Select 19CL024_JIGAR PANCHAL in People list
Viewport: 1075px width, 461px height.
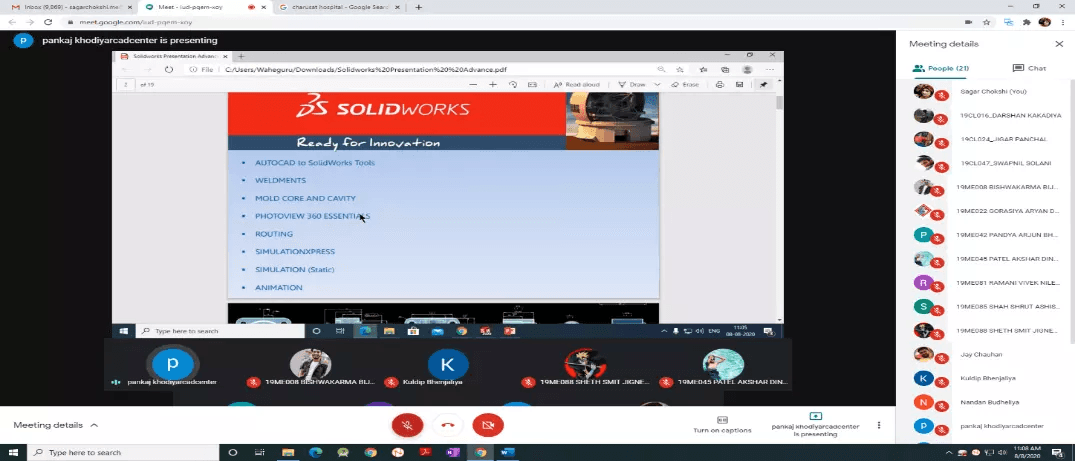point(985,139)
